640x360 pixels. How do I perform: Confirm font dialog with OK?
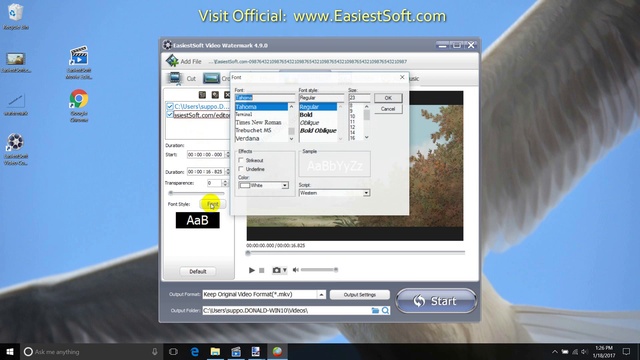388,98
